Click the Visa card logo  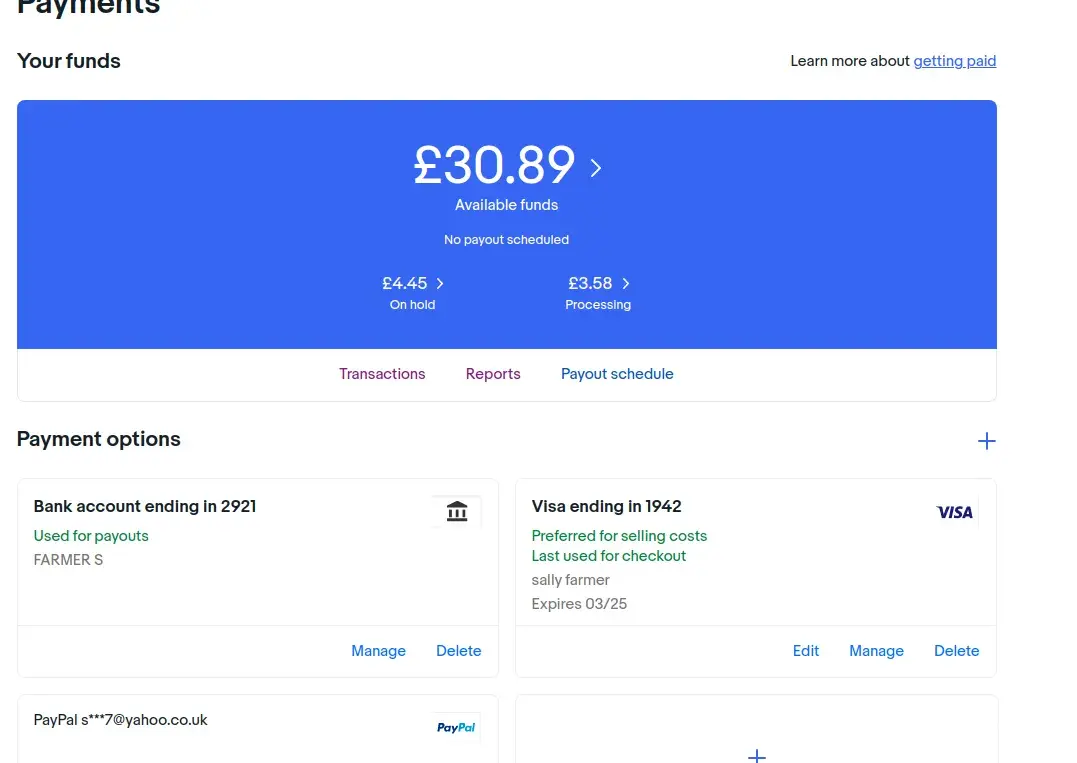pyautogui.click(x=954, y=512)
